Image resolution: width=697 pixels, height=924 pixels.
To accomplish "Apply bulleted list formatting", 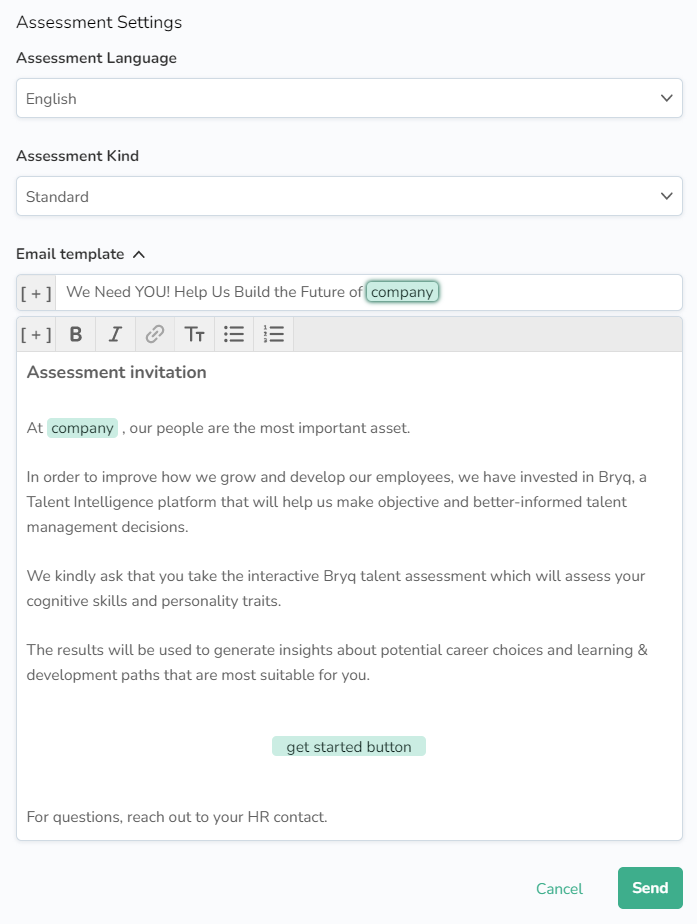I will [x=234, y=334].
